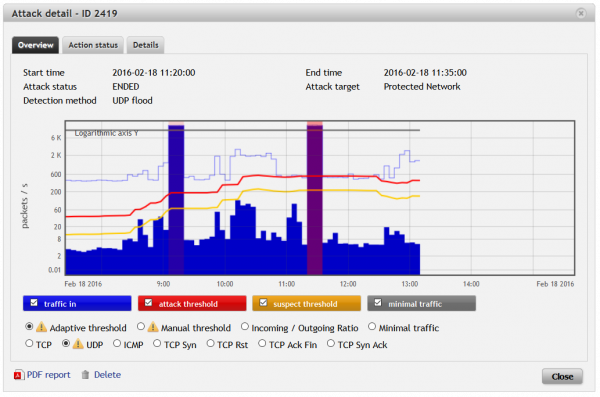The width and height of the screenshot is (600, 397).
Task: Click the purple attack marker near 11:30
Action: click(x=315, y=198)
